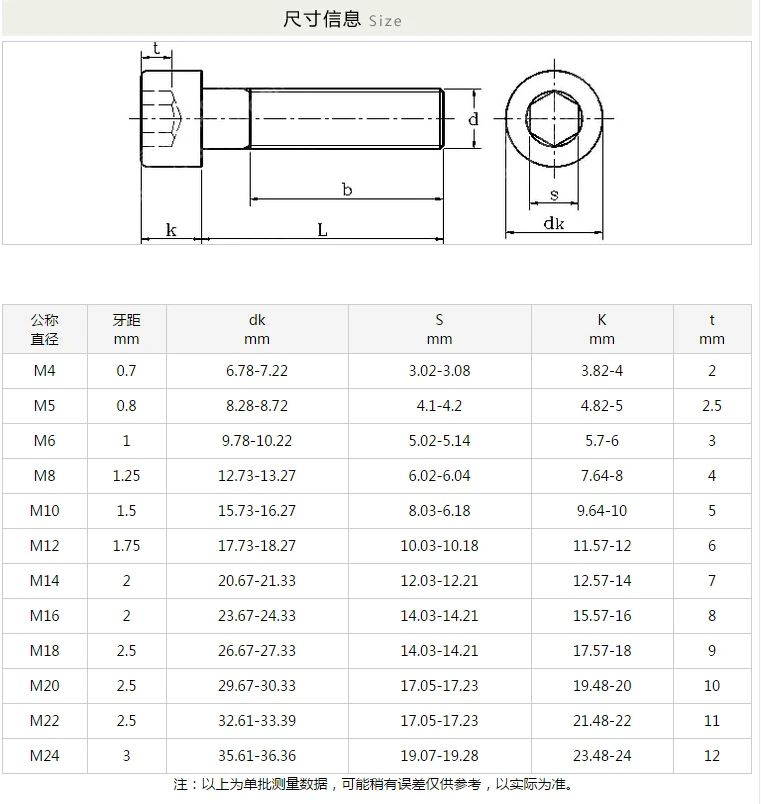Click the M24 t value 12
Screen dimensions: 761x804
point(712,755)
